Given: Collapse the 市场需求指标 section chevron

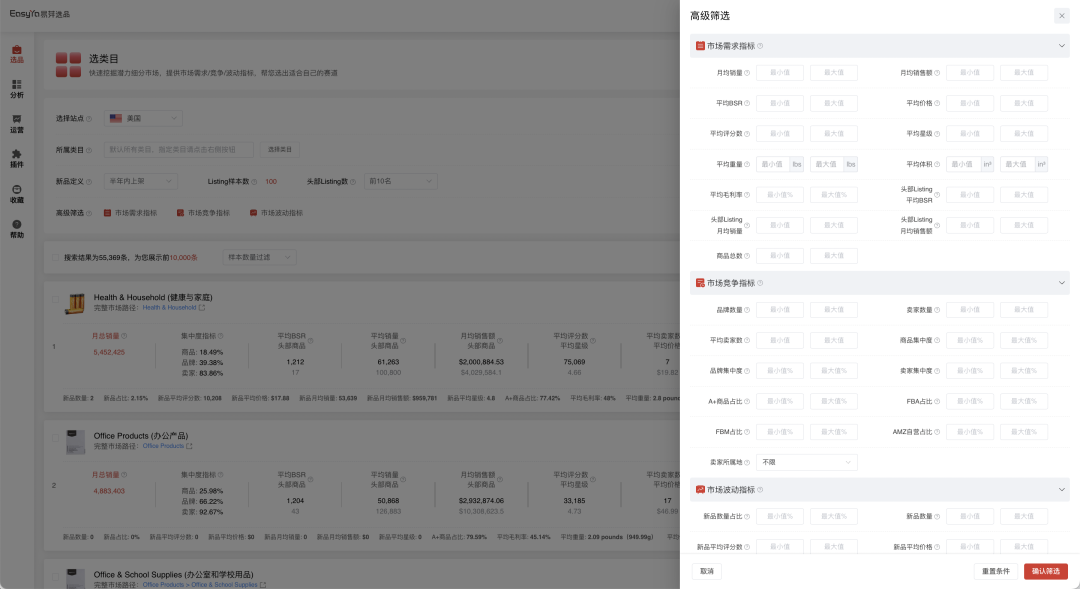Looking at the screenshot, I should point(1061,46).
